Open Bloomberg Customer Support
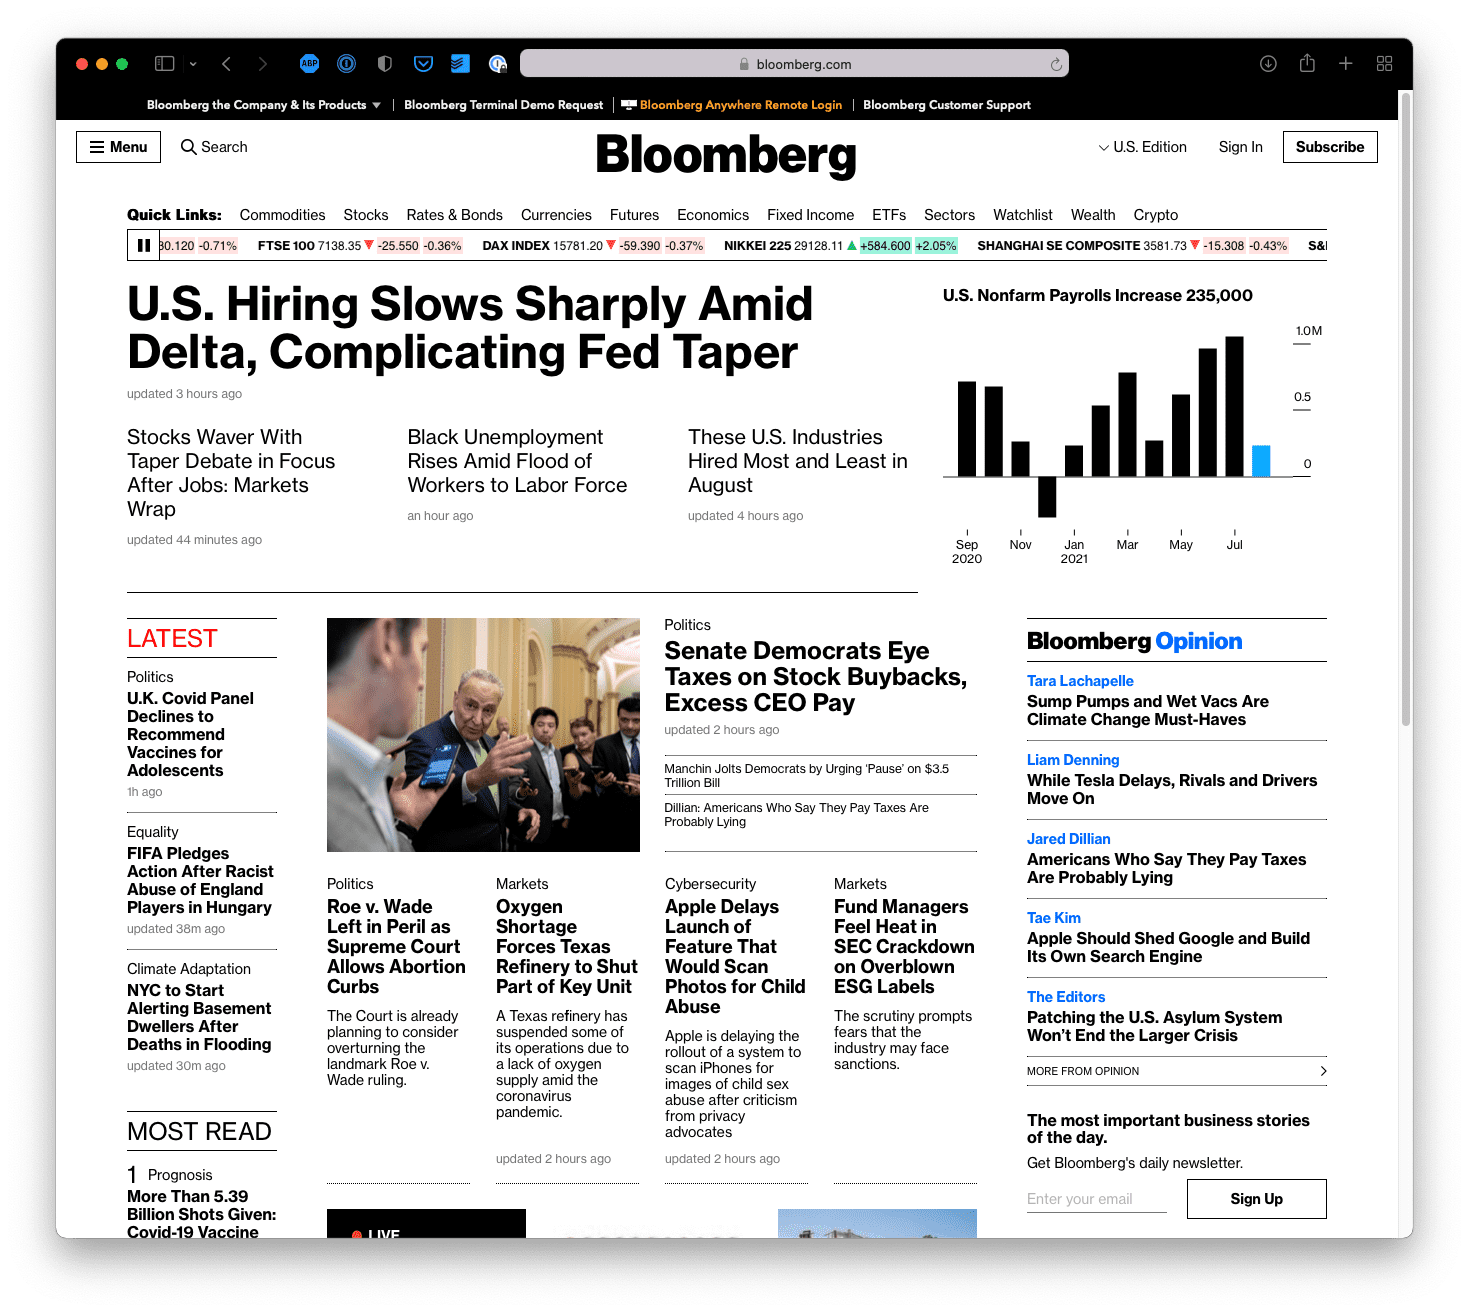1469x1312 pixels. click(x=947, y=105)
